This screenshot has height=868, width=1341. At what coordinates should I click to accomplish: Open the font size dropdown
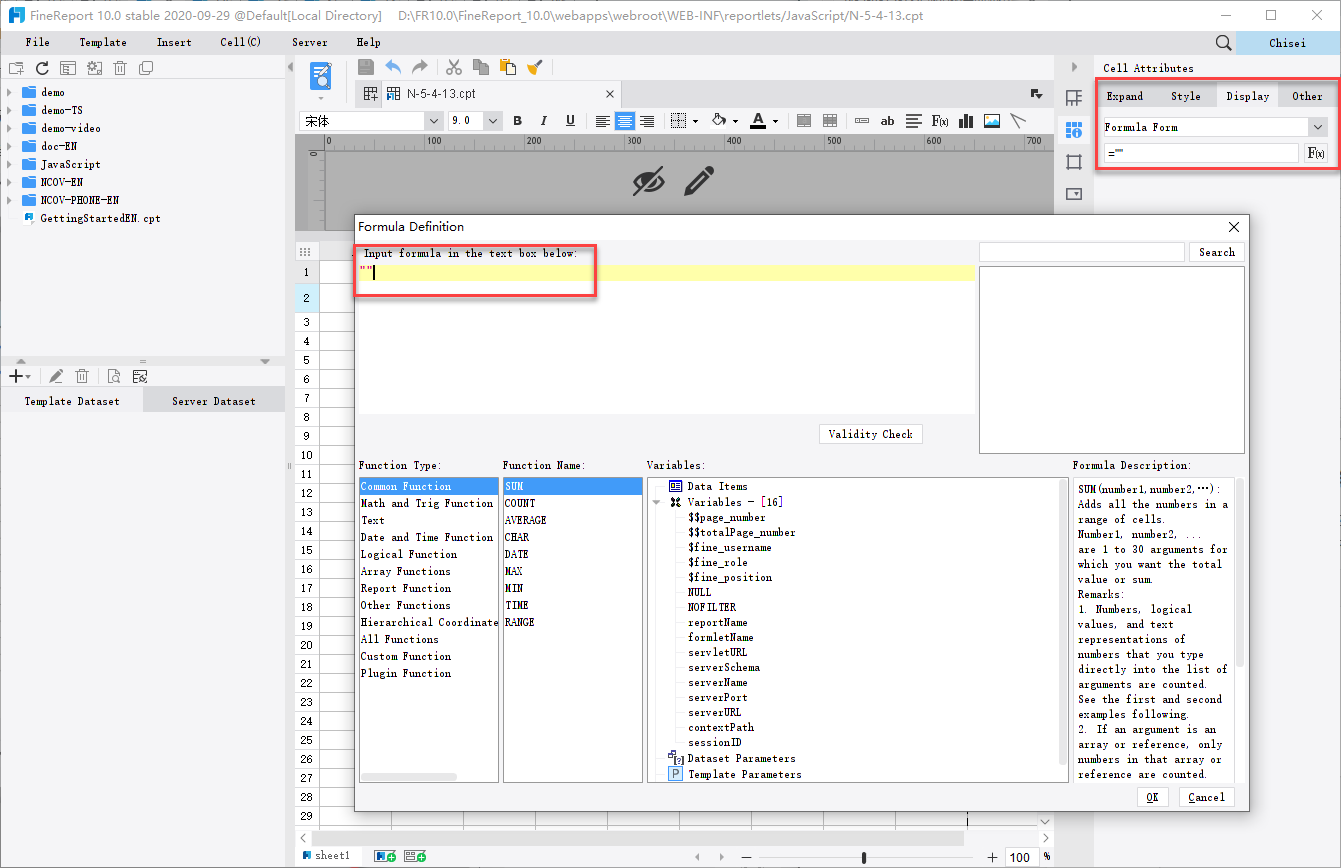492,120
